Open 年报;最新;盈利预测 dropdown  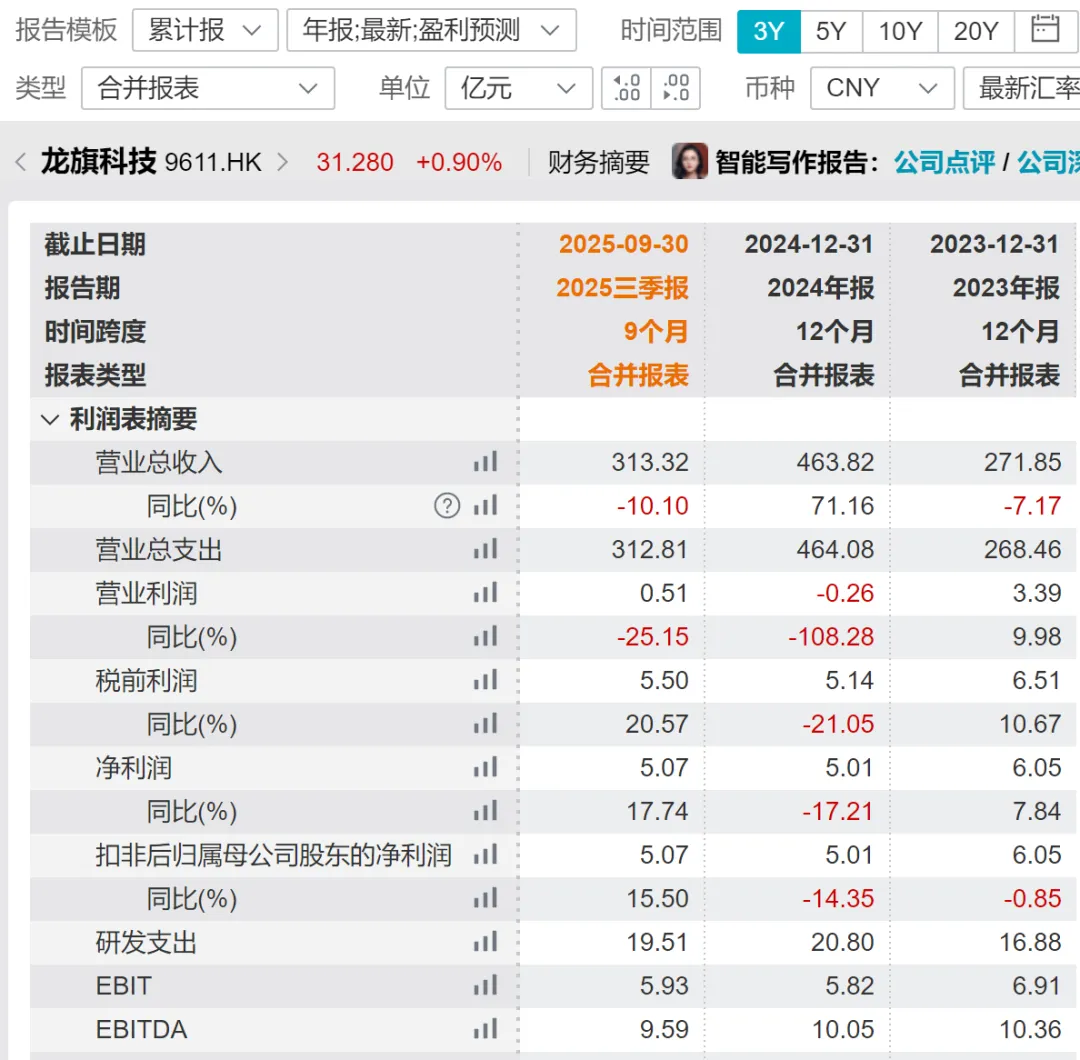(431, 30)
